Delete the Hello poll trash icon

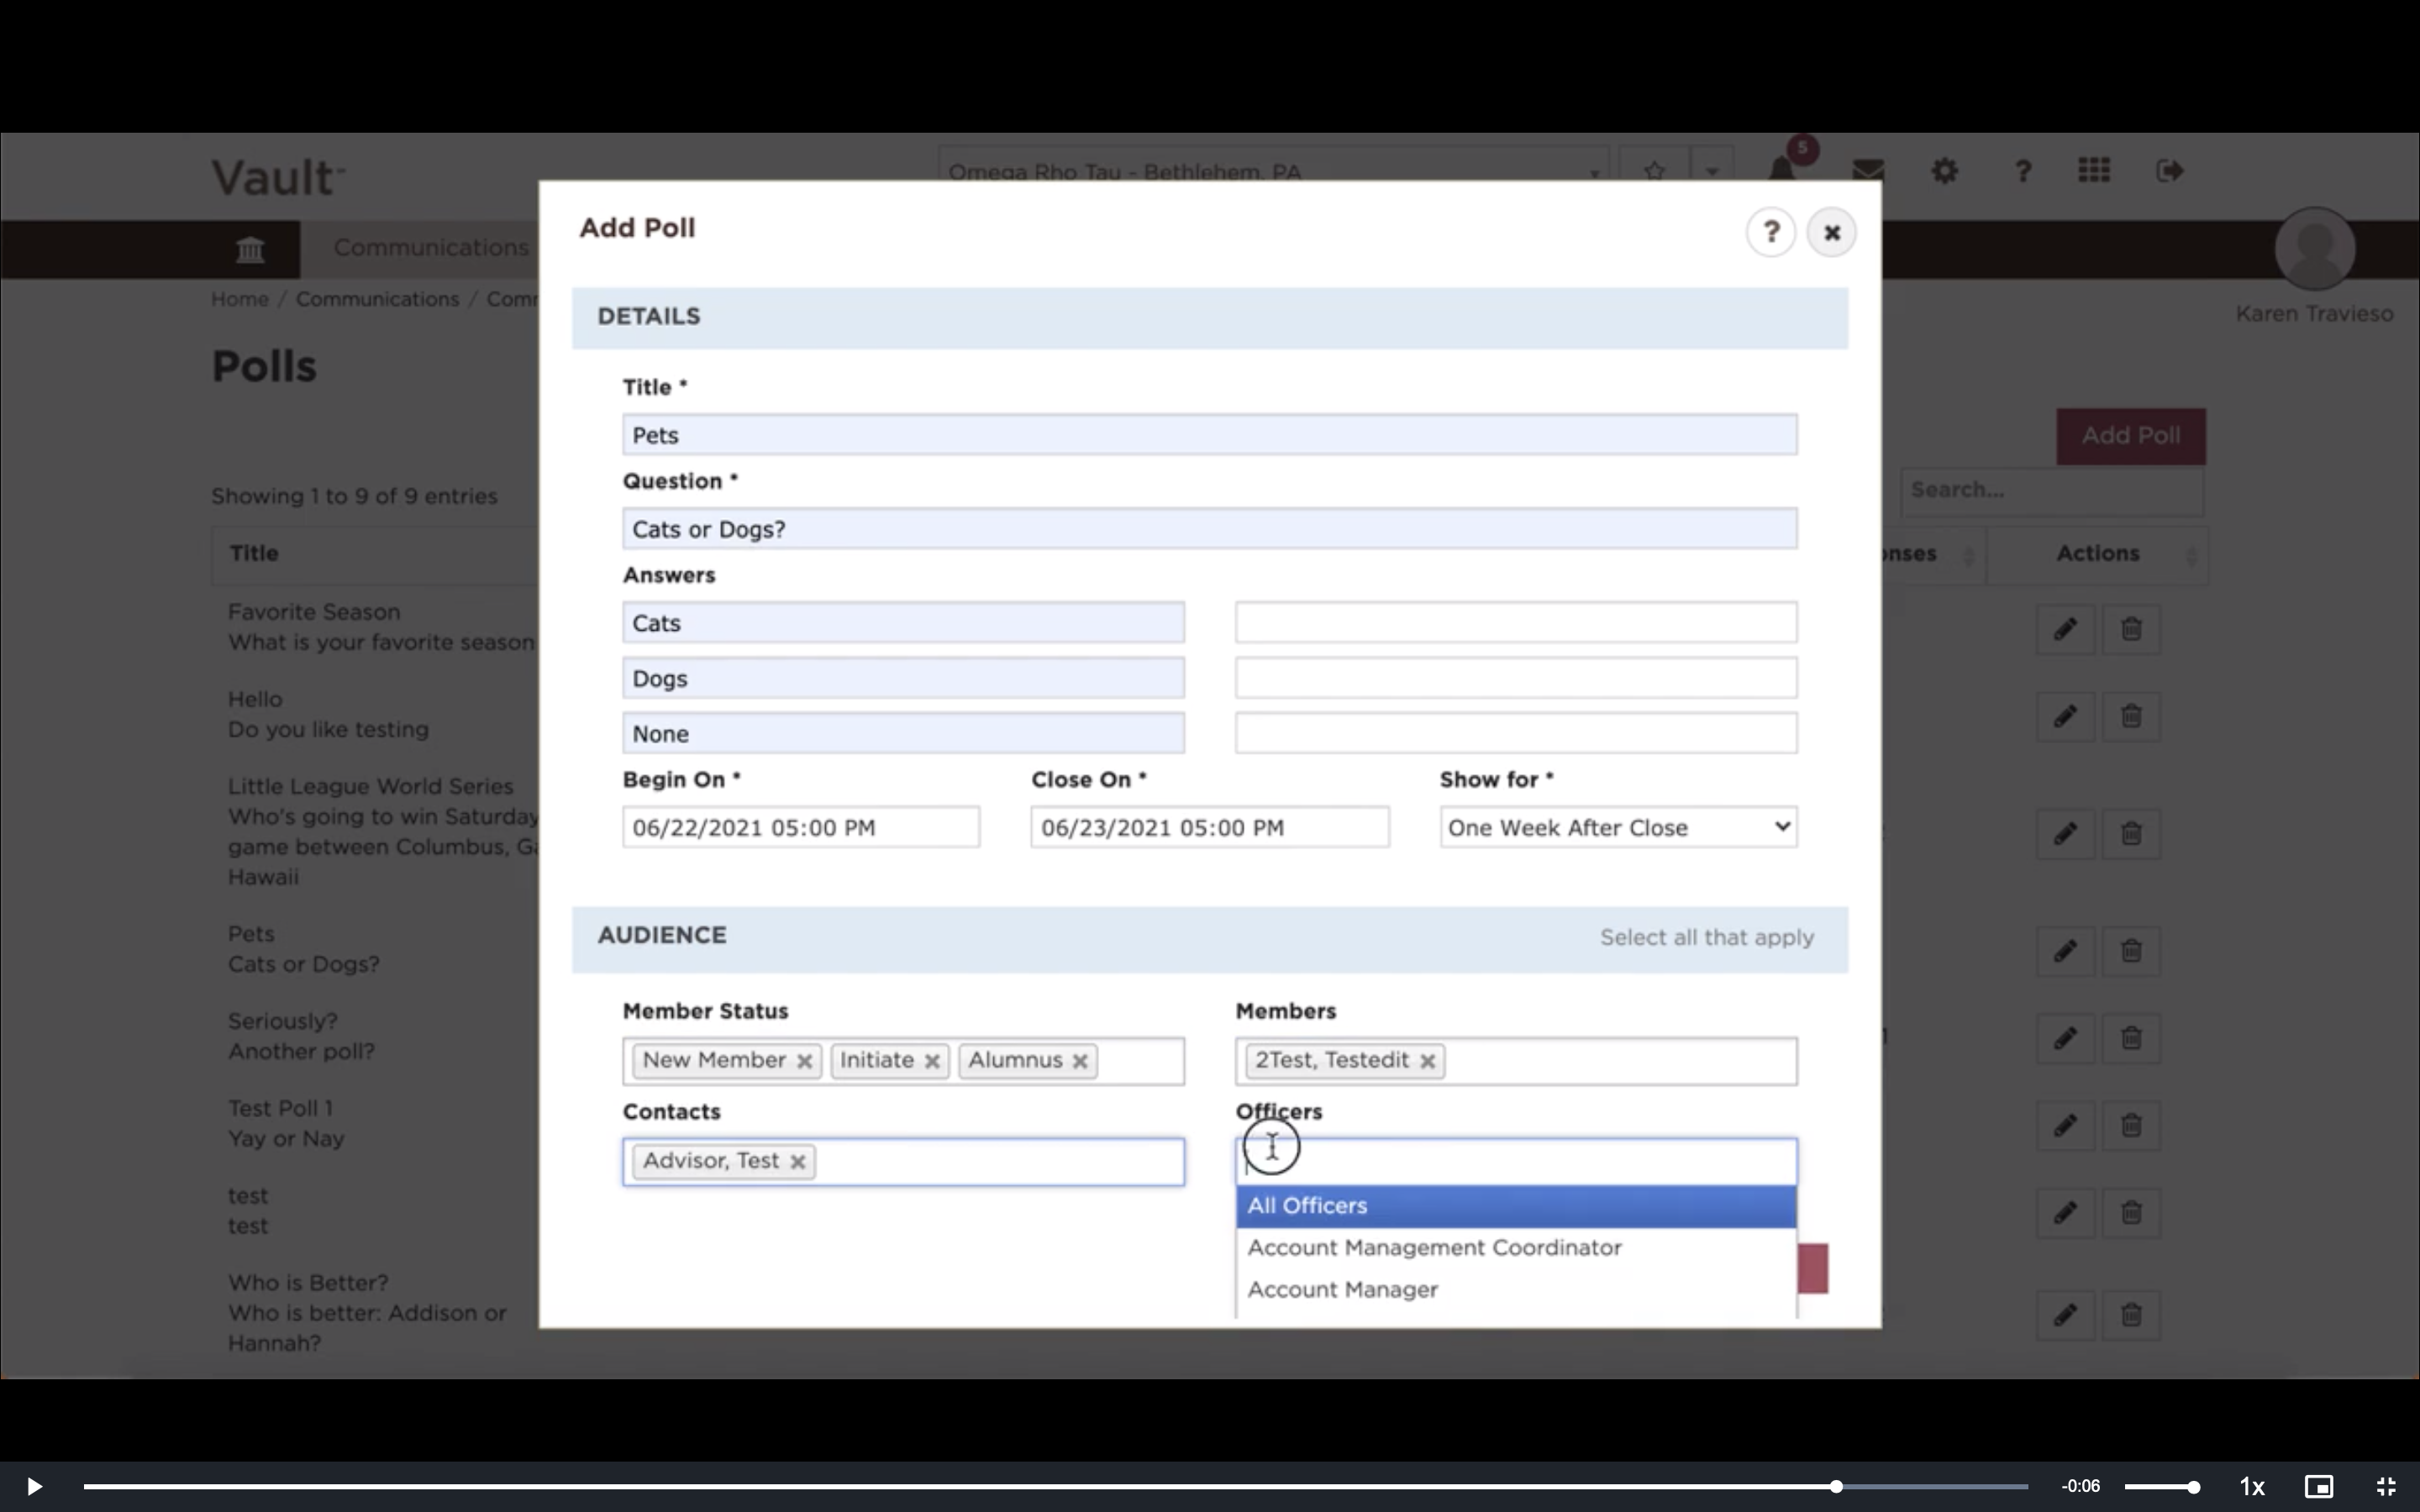click(2131, 716)
